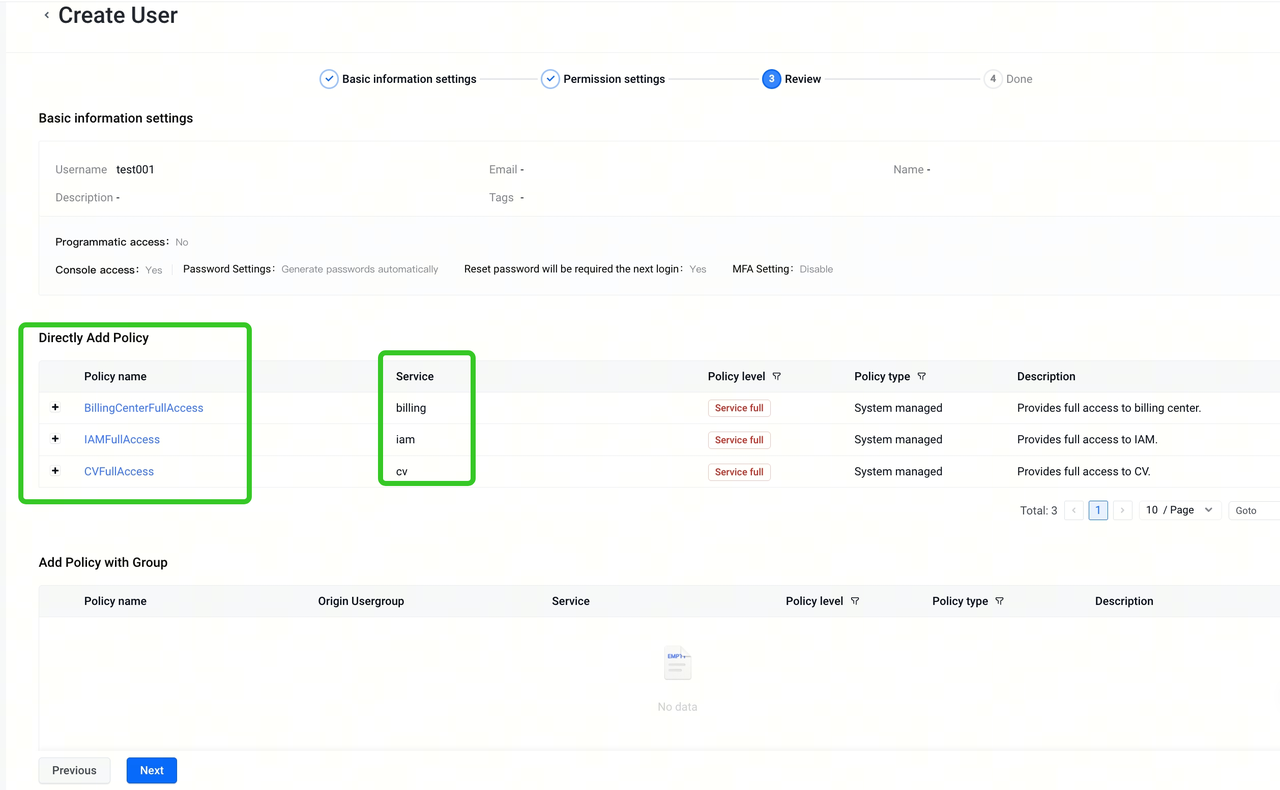
Task: Click the Permission settings step label
Action: coord(614,79)
